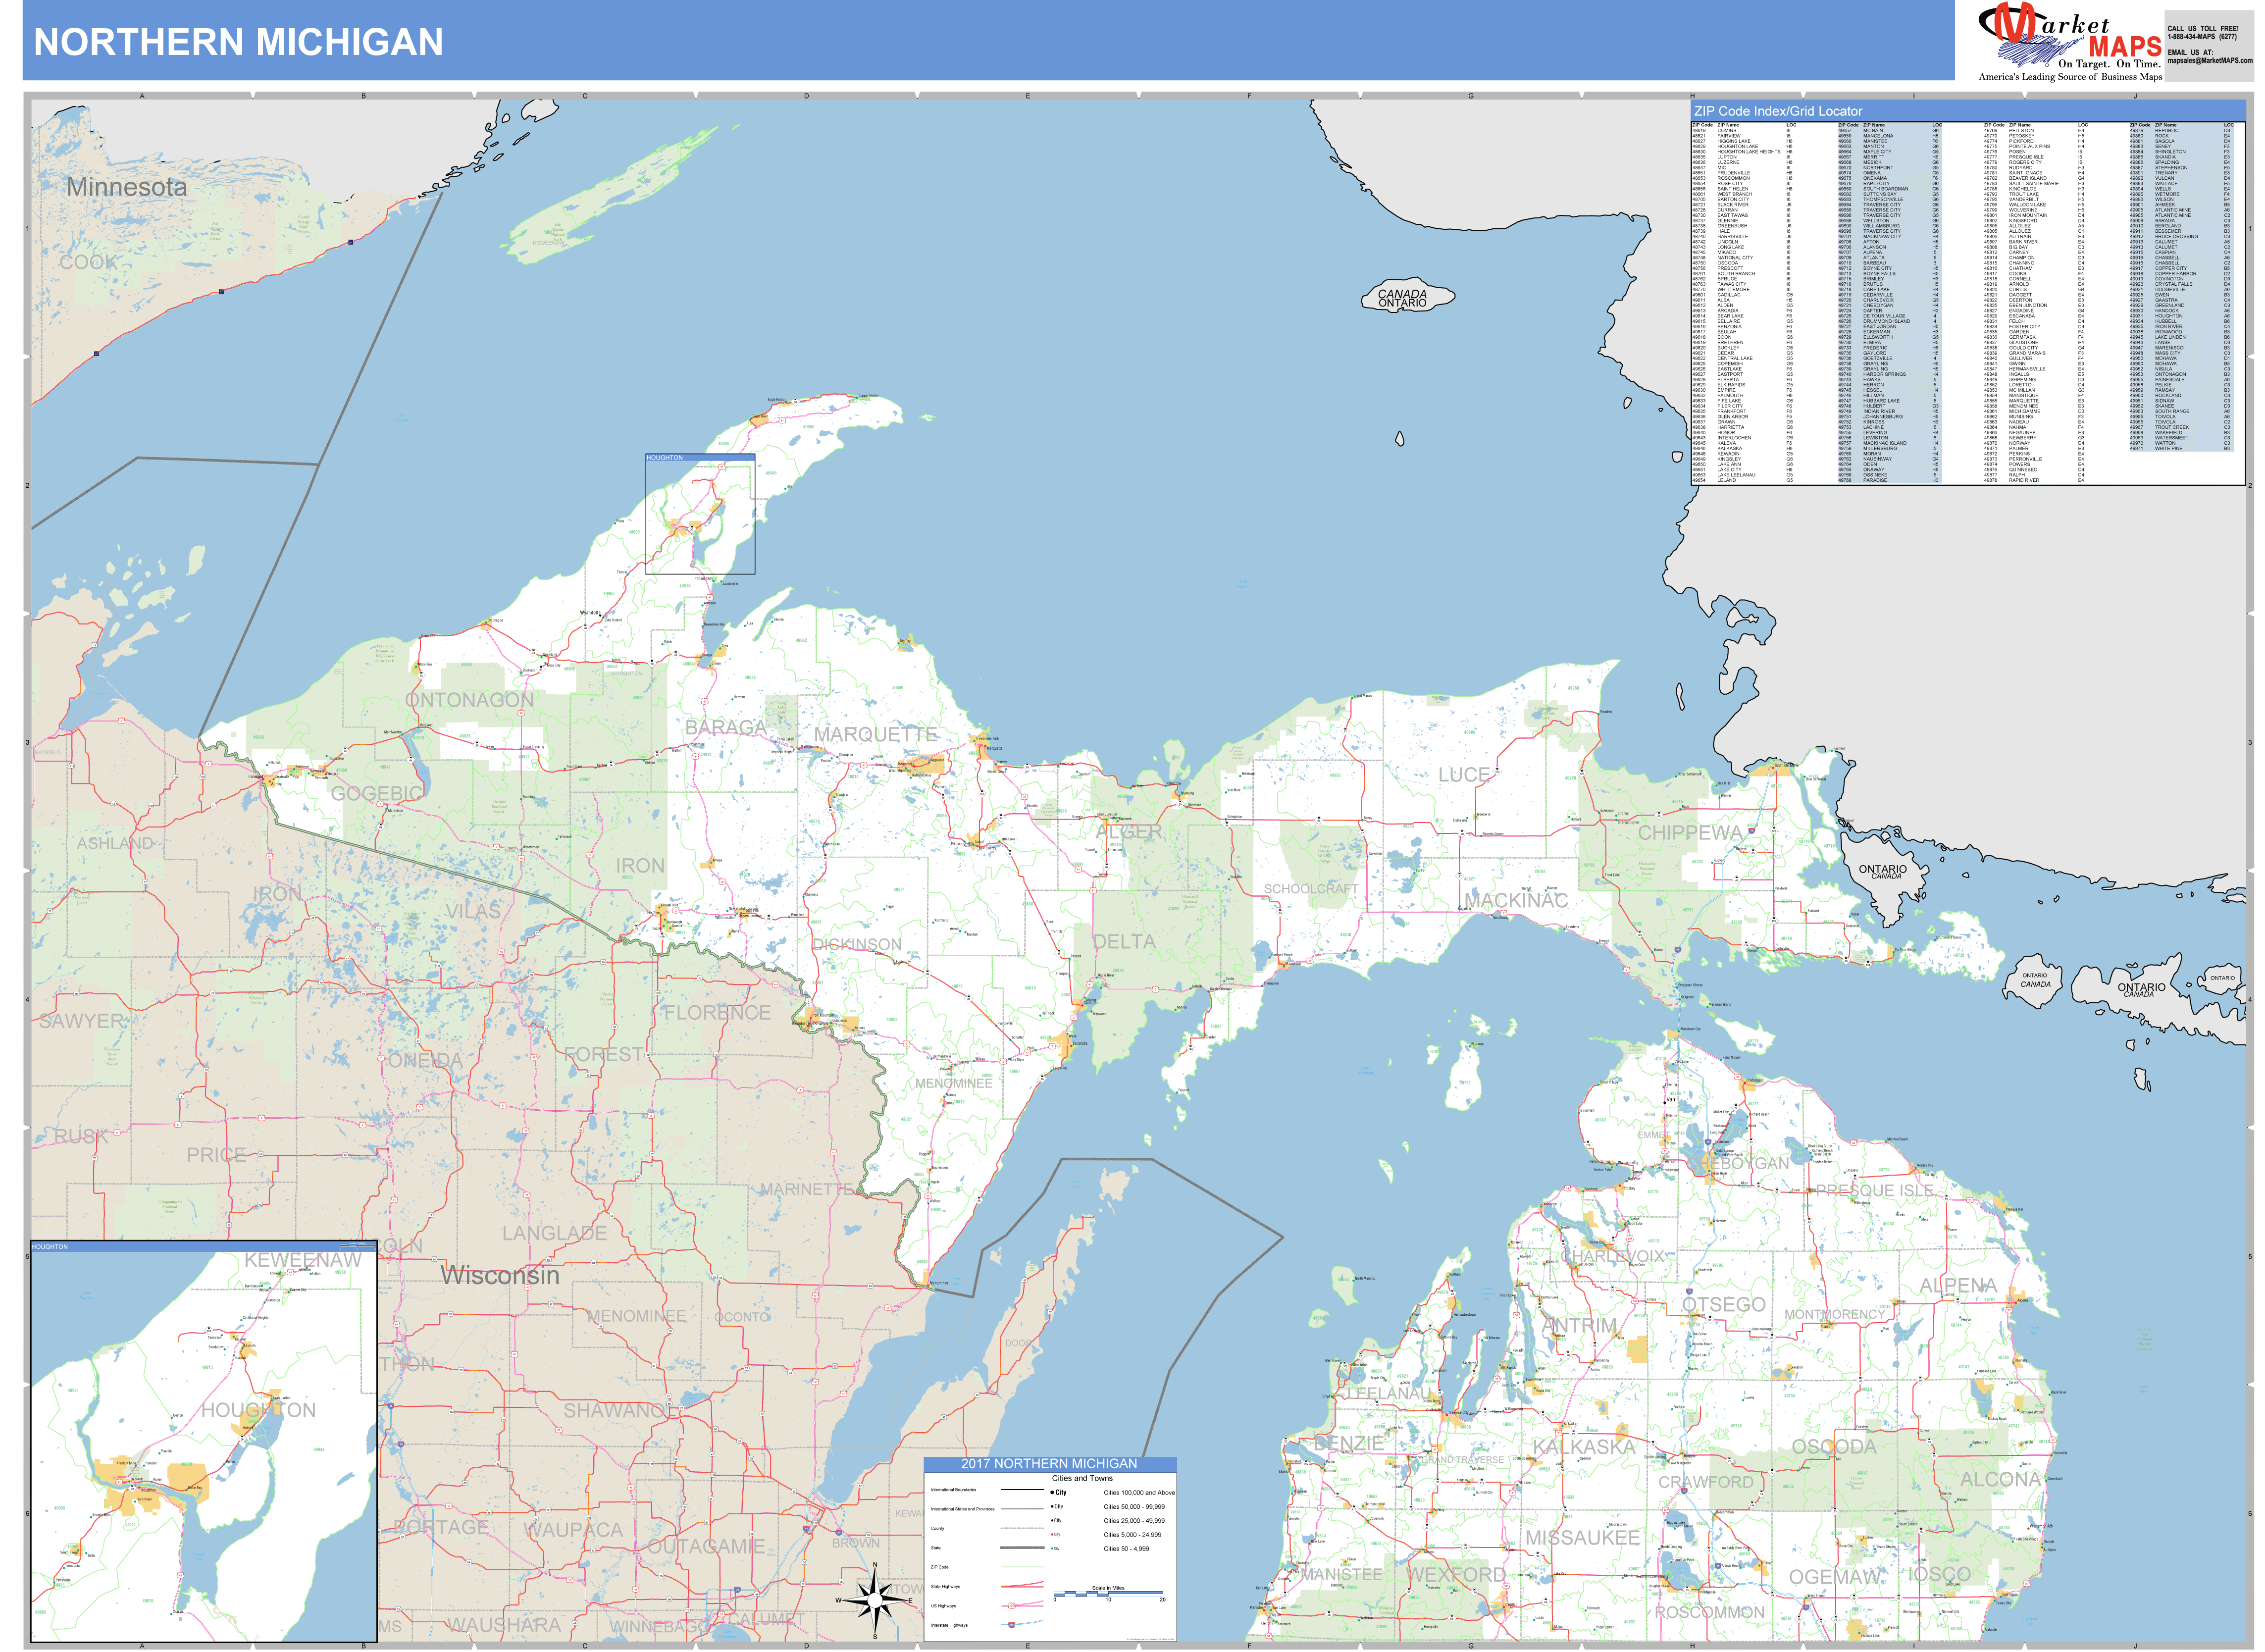Click the US Highways shield symbol in legend
The height and width of the screenshot is (1652, 2265).
pos(1011,1606)
